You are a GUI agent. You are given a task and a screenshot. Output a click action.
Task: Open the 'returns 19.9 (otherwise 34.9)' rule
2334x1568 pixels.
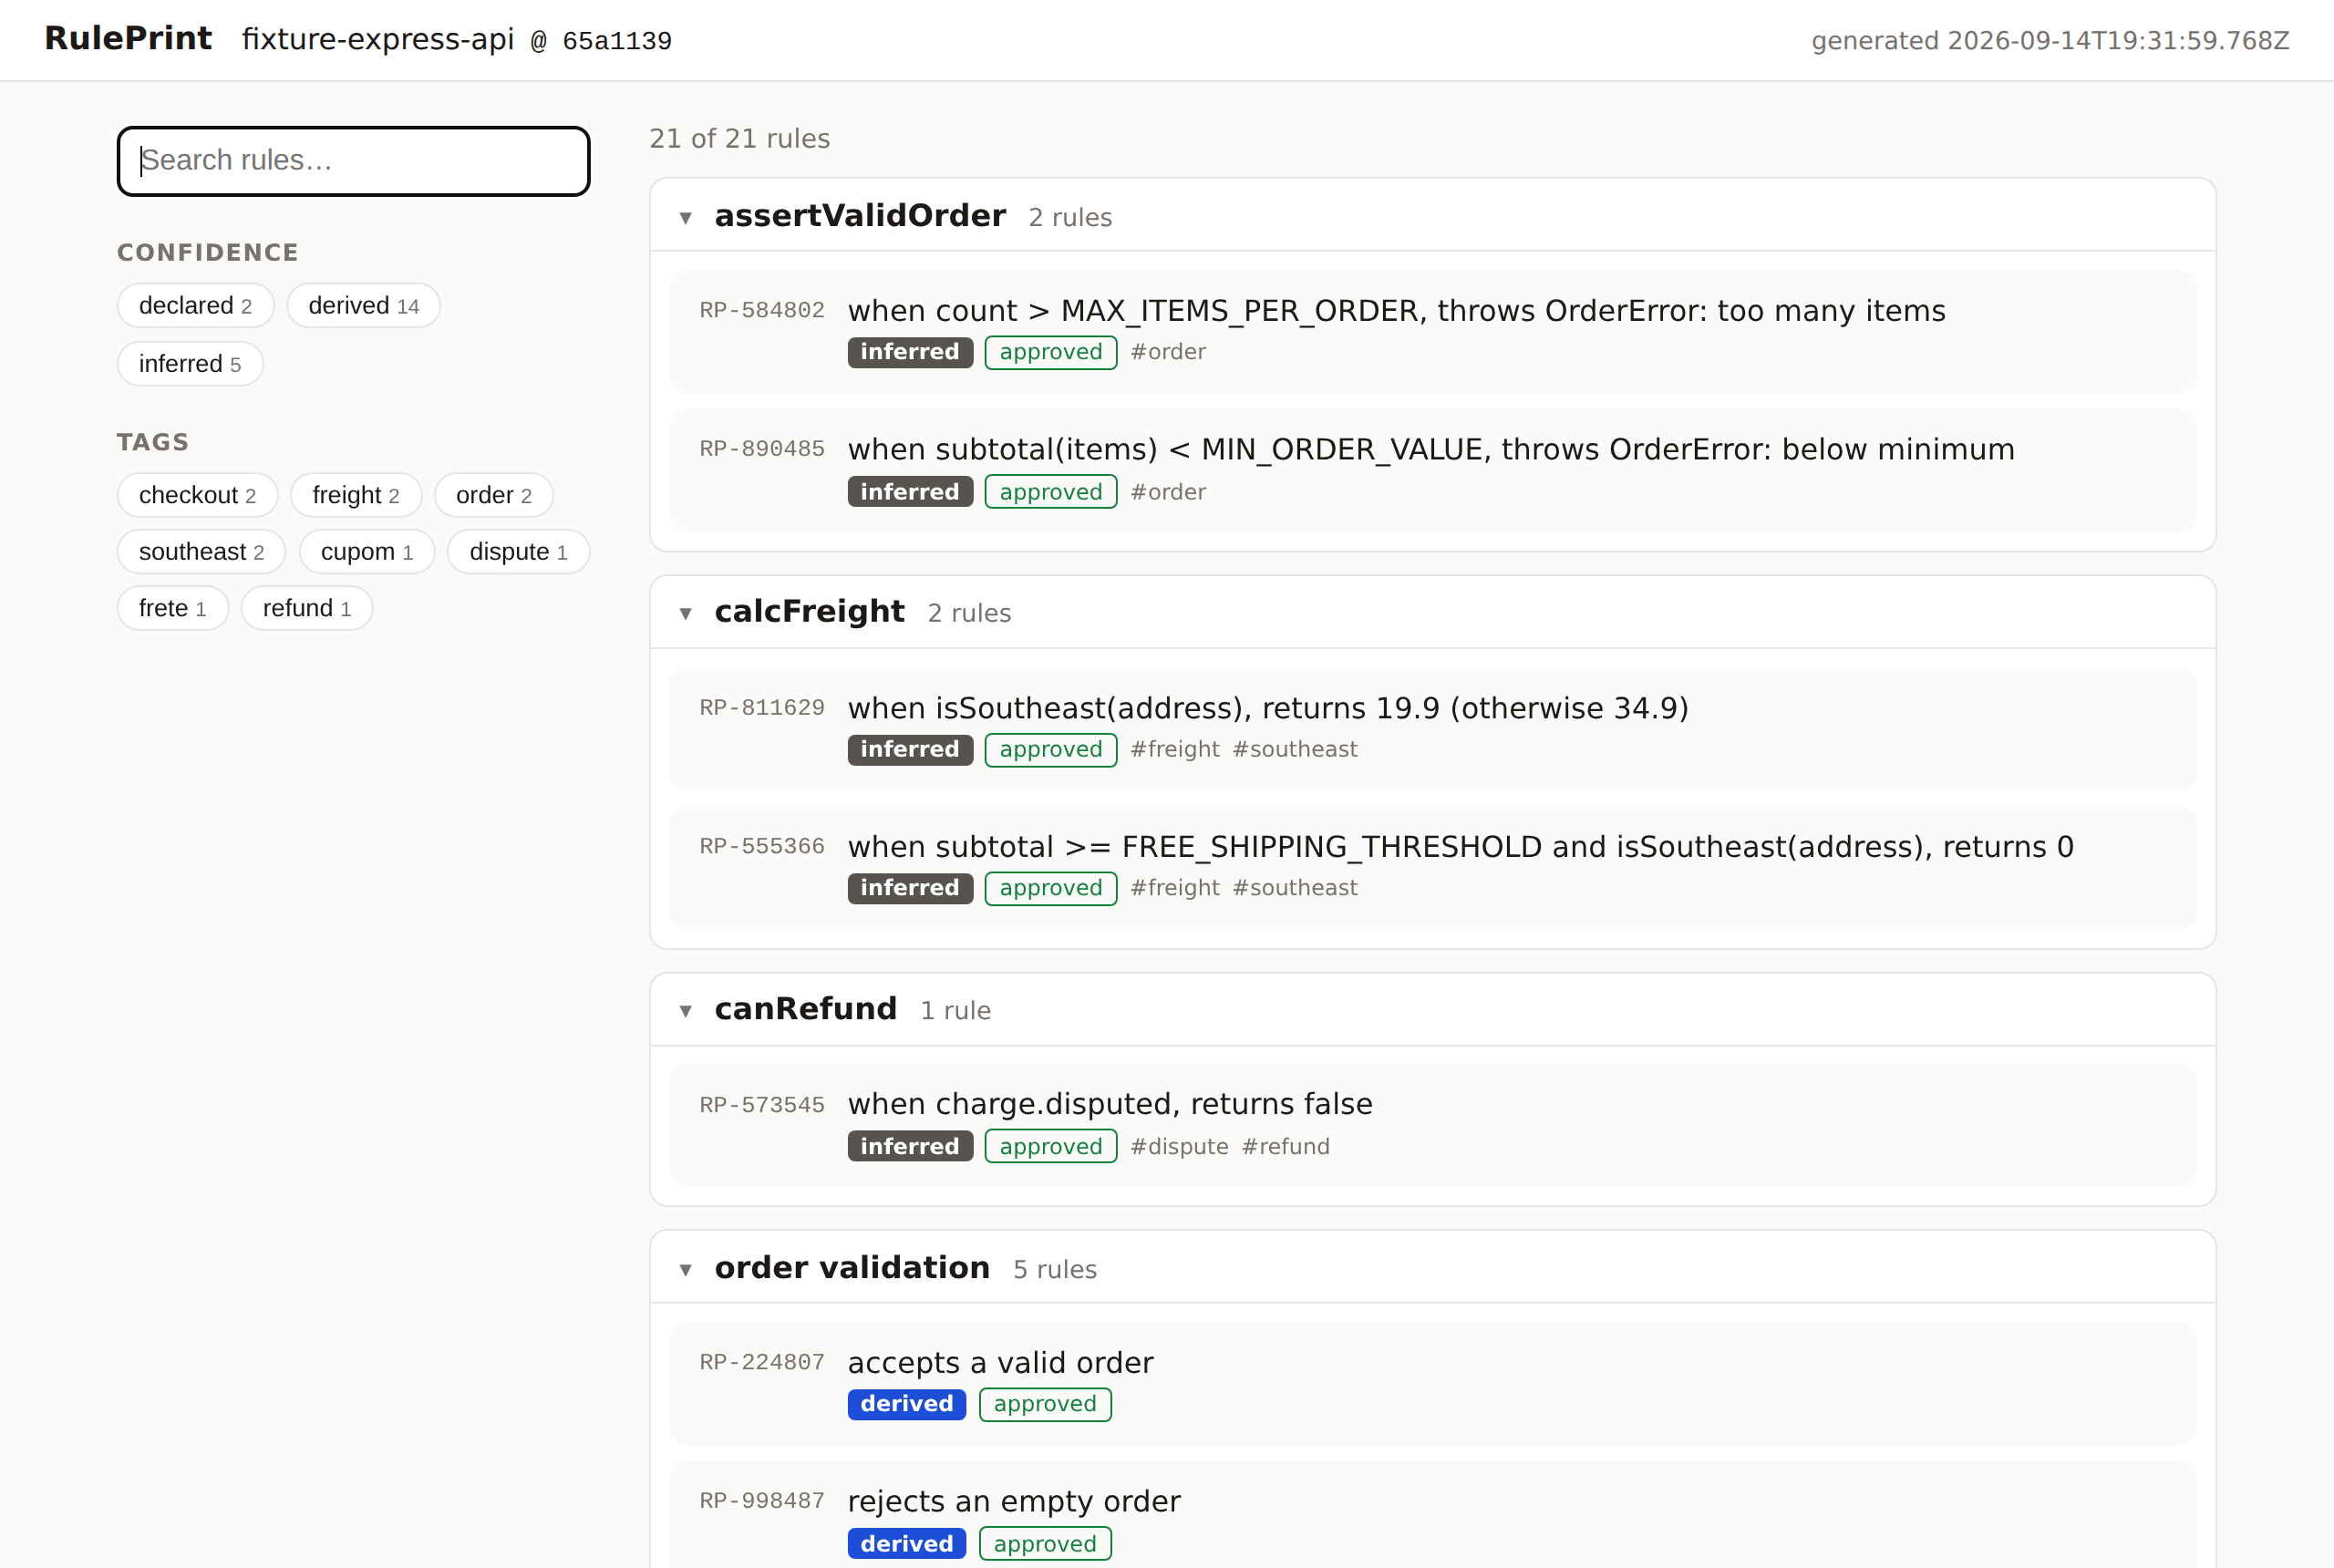coord(1268,708)
